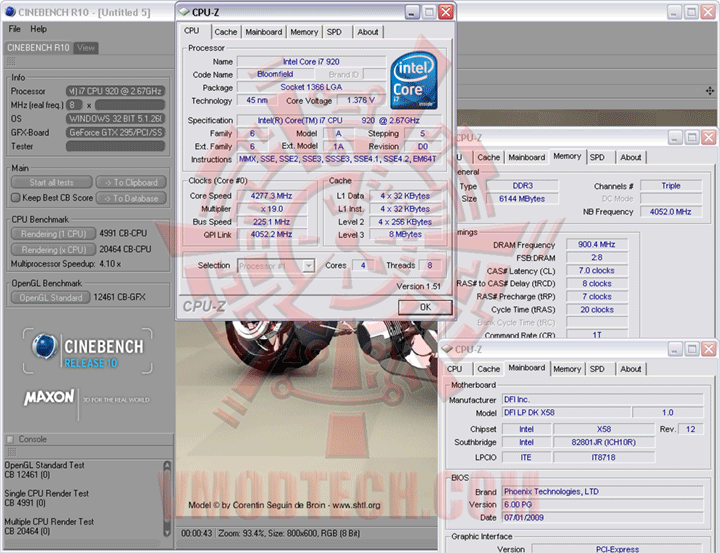
Task: Click the Bloomfield code name field
Action: point(275,74)
